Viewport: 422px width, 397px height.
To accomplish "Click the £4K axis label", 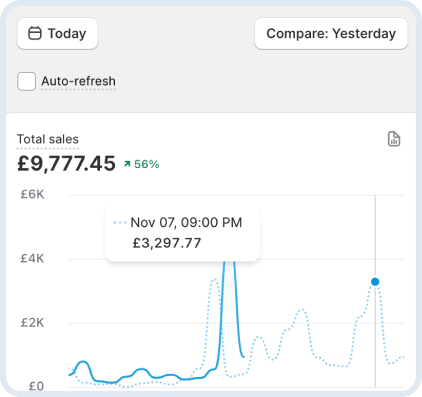I will pyautogui.click(x=32, y=258).
